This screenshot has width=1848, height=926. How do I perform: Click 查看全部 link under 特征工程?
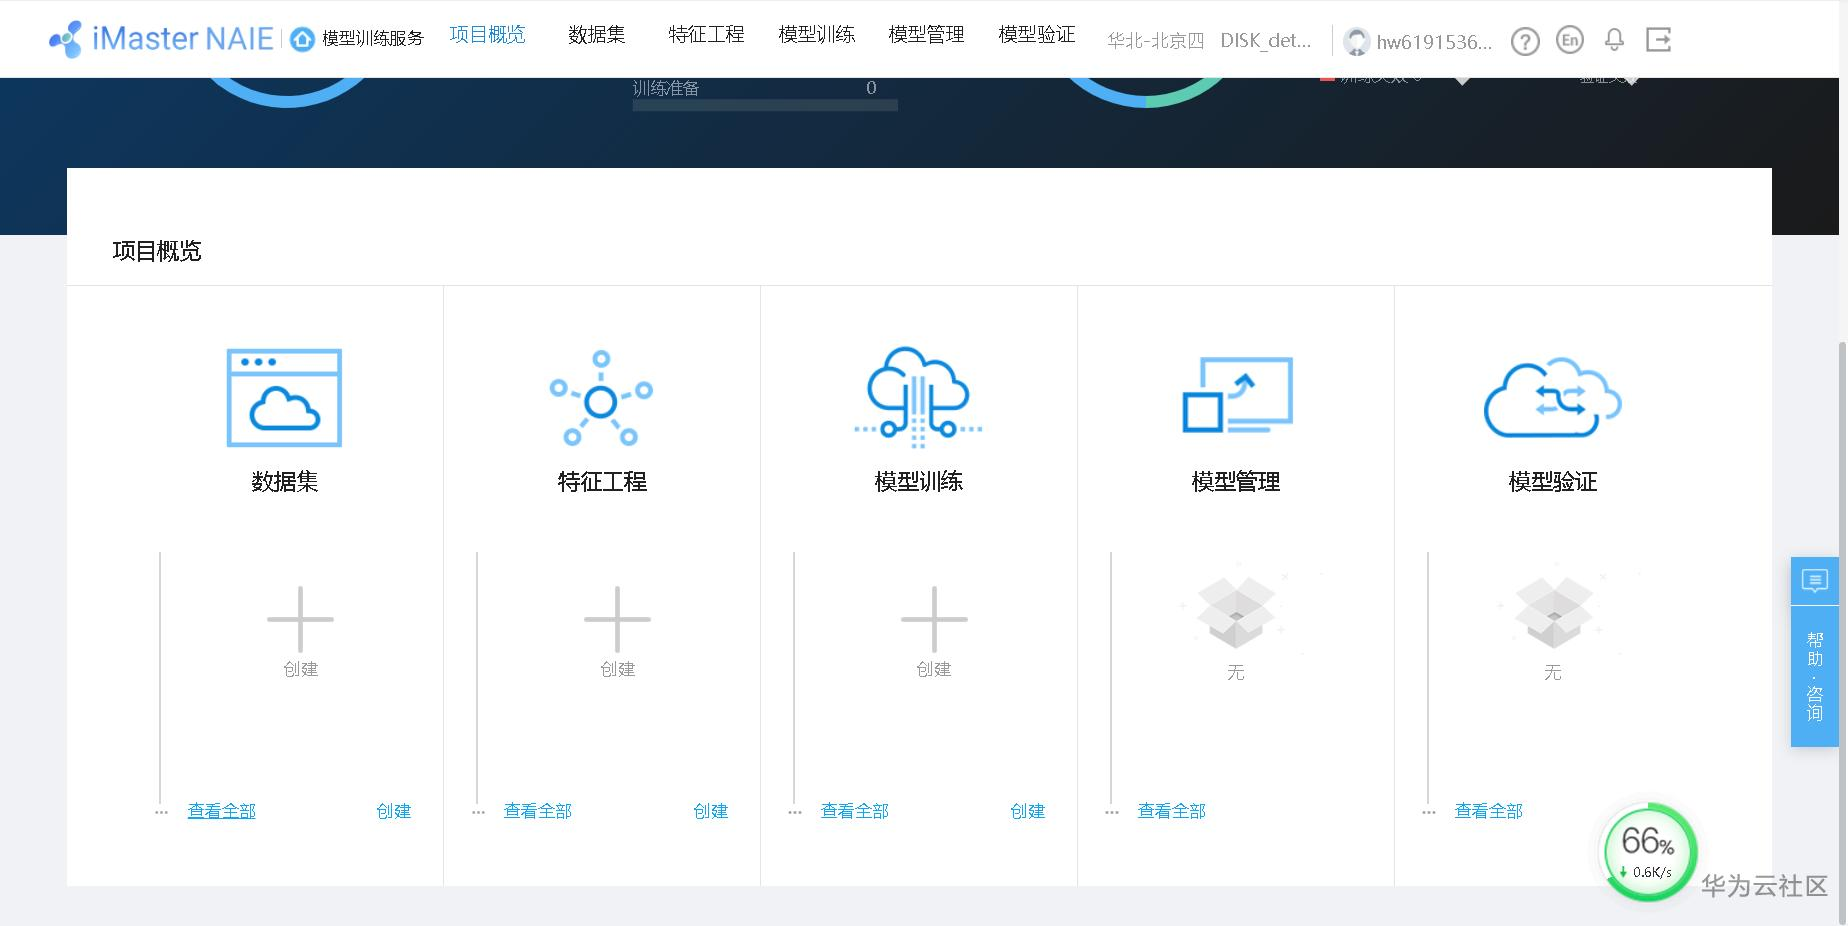(538, 811)
